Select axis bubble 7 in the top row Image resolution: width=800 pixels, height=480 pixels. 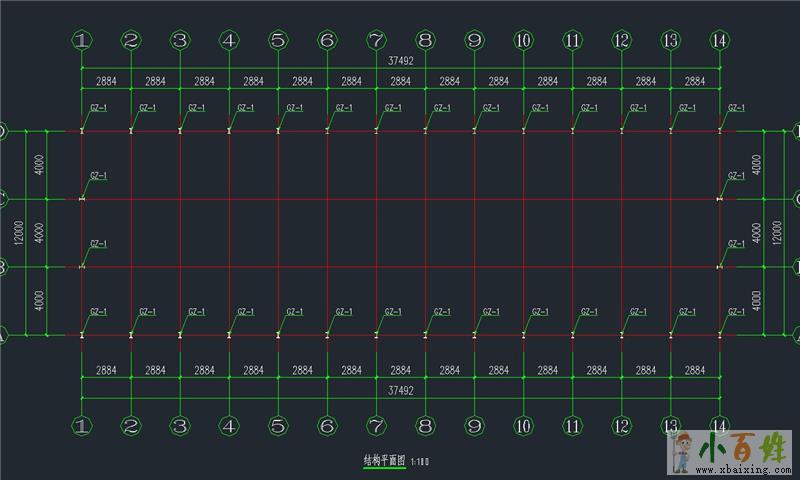point(376,40)
